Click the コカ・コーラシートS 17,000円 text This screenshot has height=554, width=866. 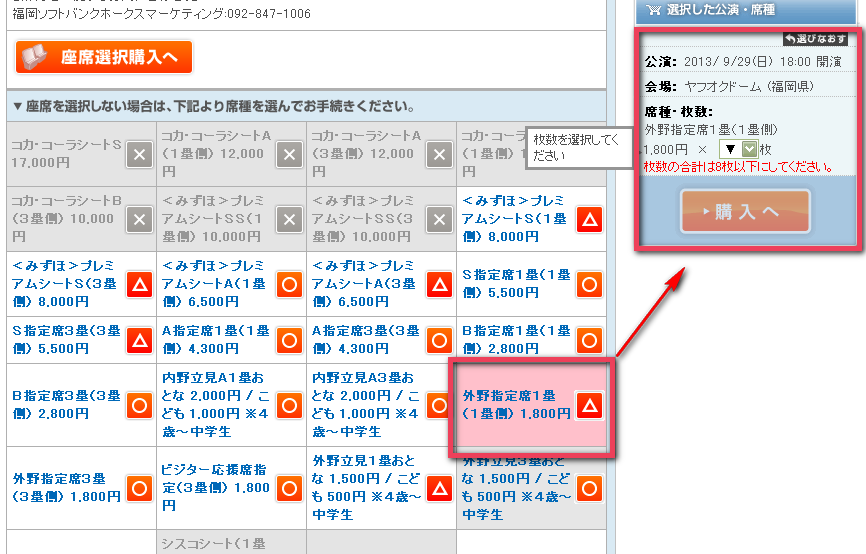[66, 154]
